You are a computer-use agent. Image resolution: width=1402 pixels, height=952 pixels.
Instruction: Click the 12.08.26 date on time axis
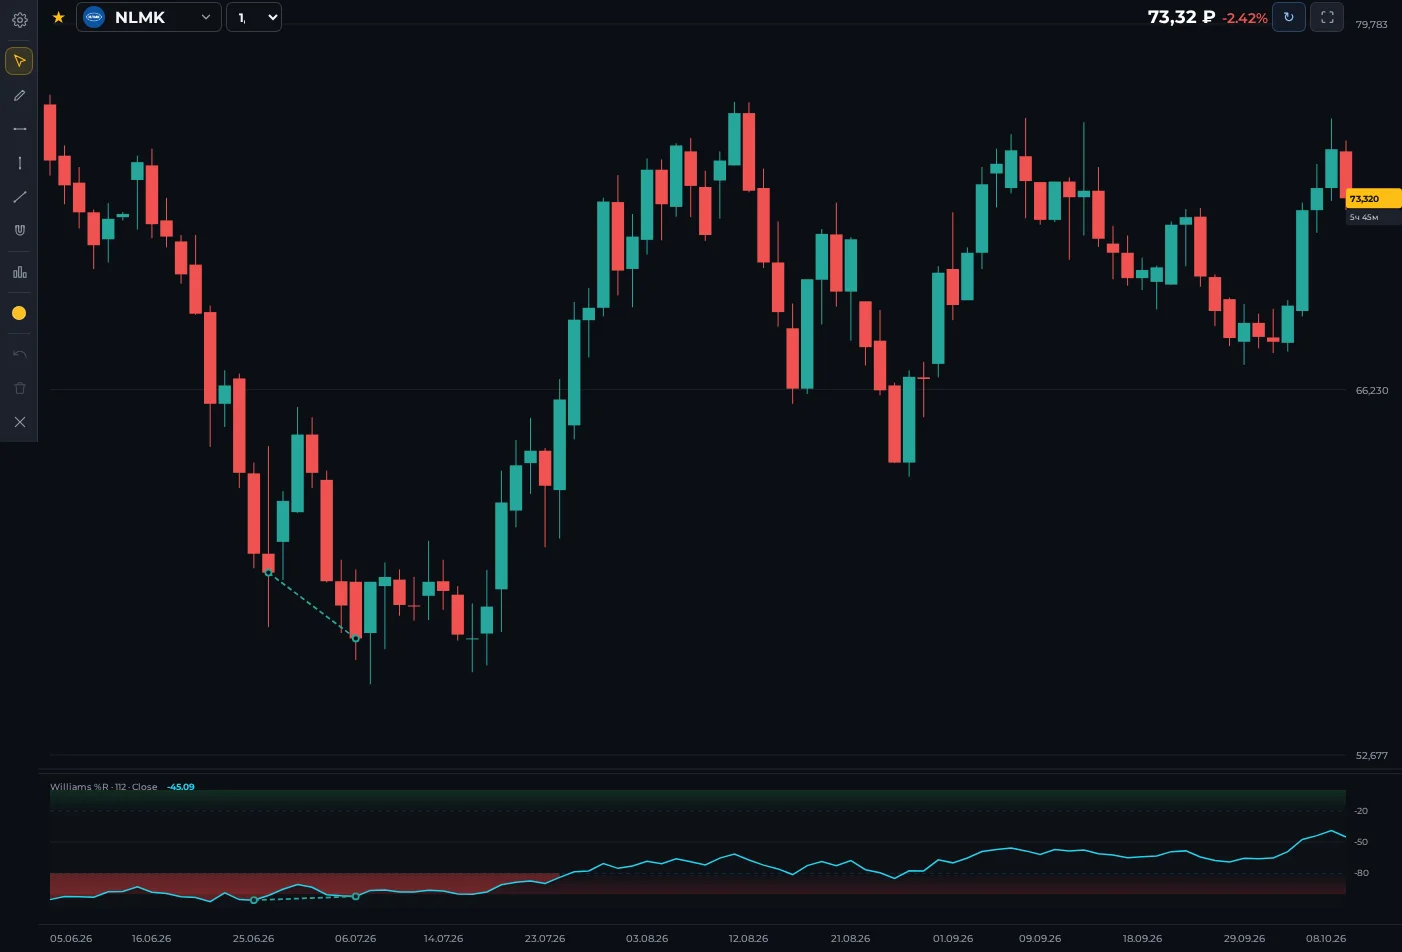[748, 939]
